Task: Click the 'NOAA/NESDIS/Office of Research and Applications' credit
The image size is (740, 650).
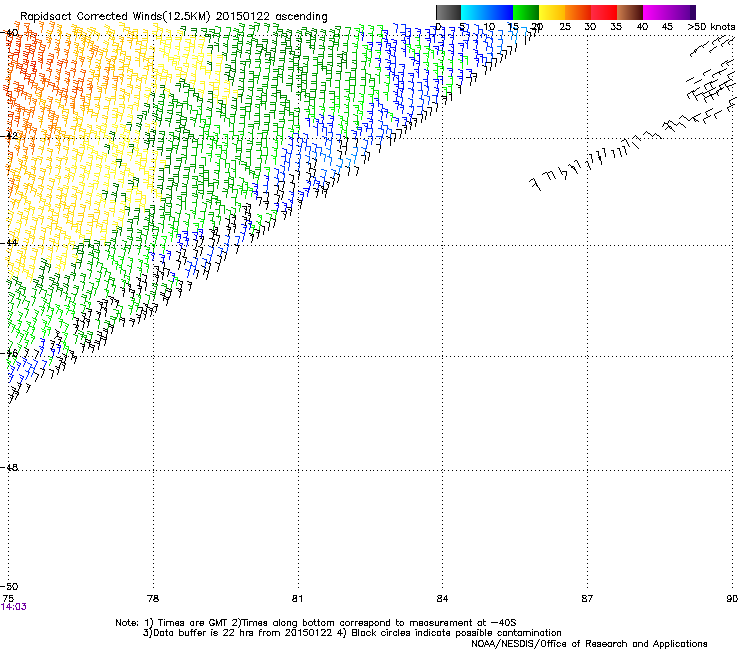Action: pyautogui.click(x=589, y=644)
